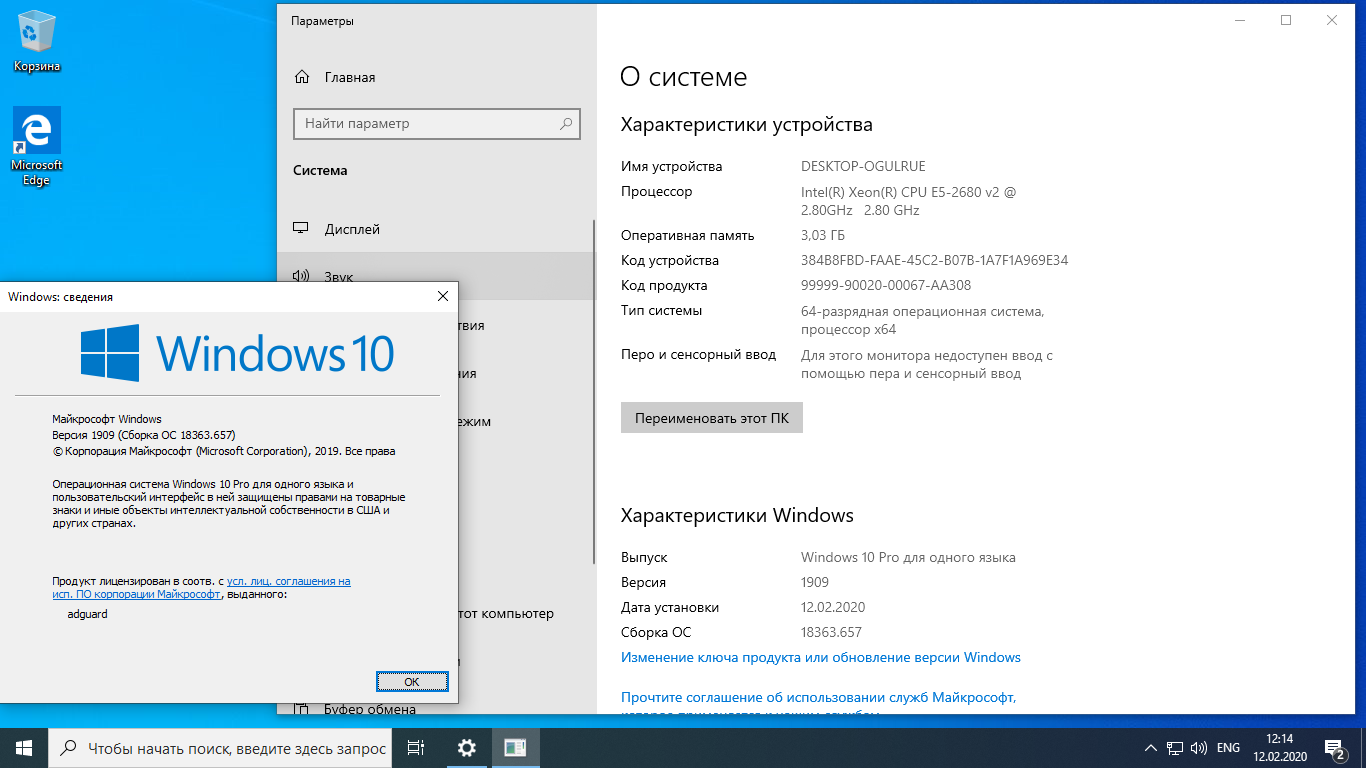Select Звук in Settings sidebar
Image resolution: width=1366 pixels, height=768 pixels.
click(338, 276)
